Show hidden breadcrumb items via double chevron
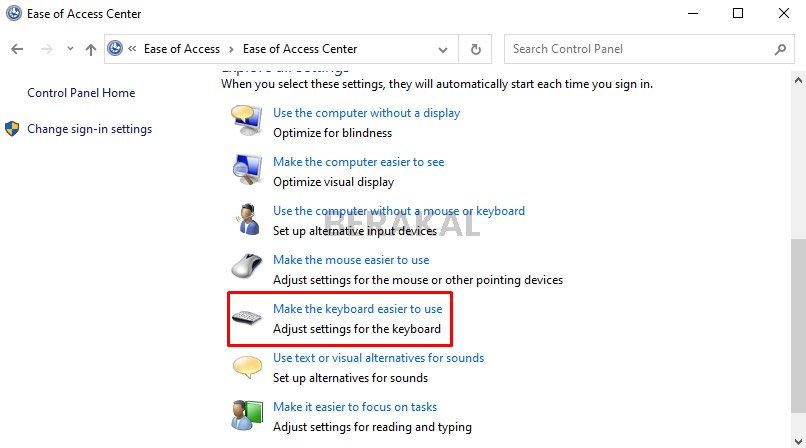This screenshot has width=806, height=448. coord(132,48)
